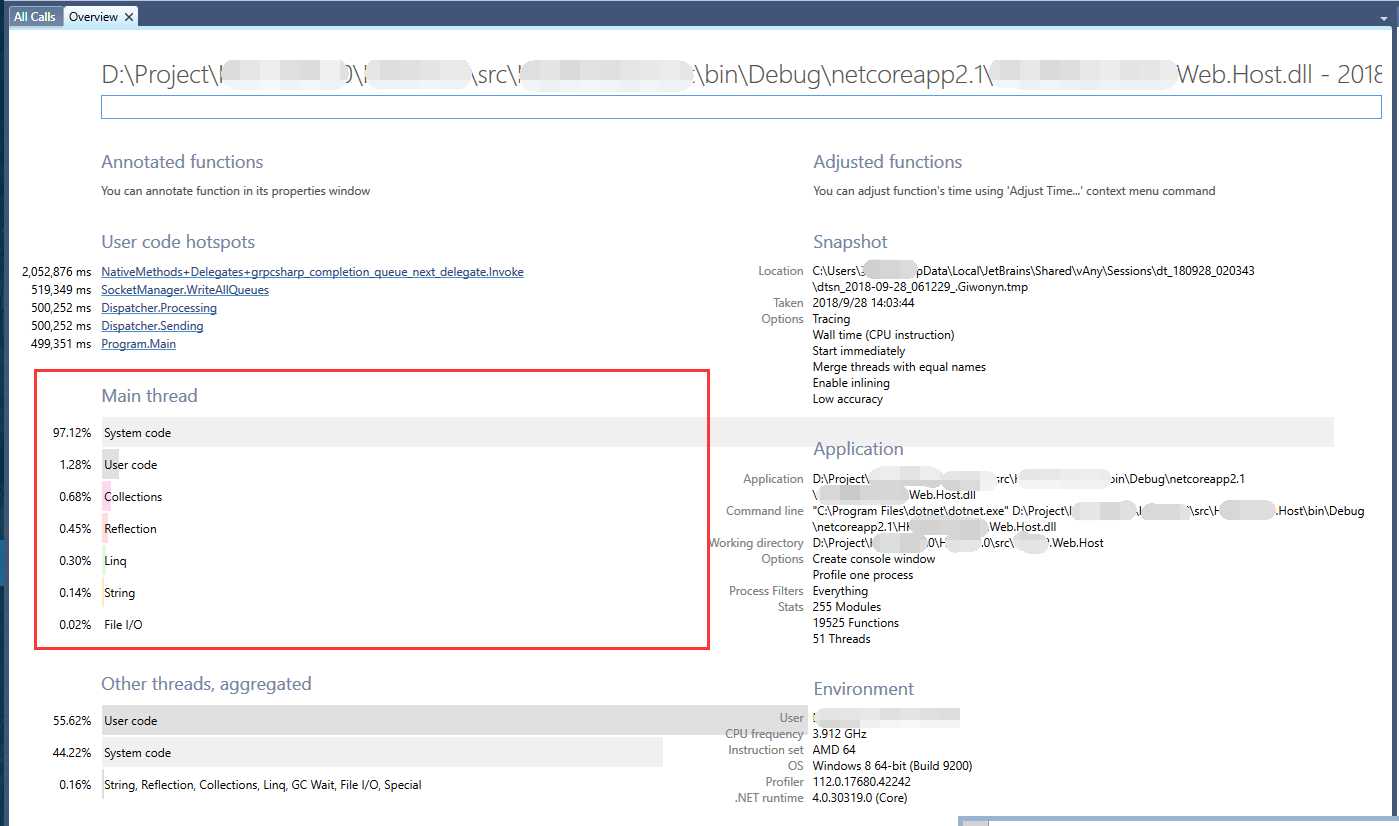Select User code row in Main thread

click(130, 465)
